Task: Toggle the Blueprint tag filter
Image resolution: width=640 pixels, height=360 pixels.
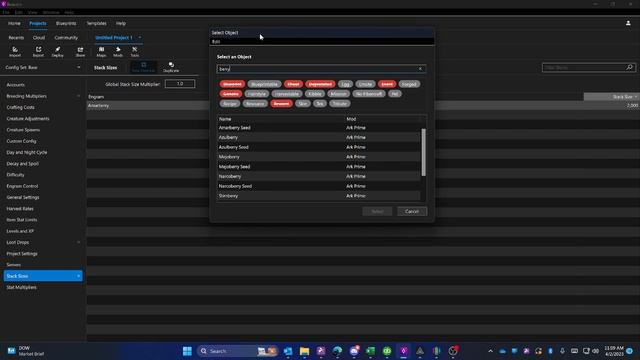Action: 232,84
